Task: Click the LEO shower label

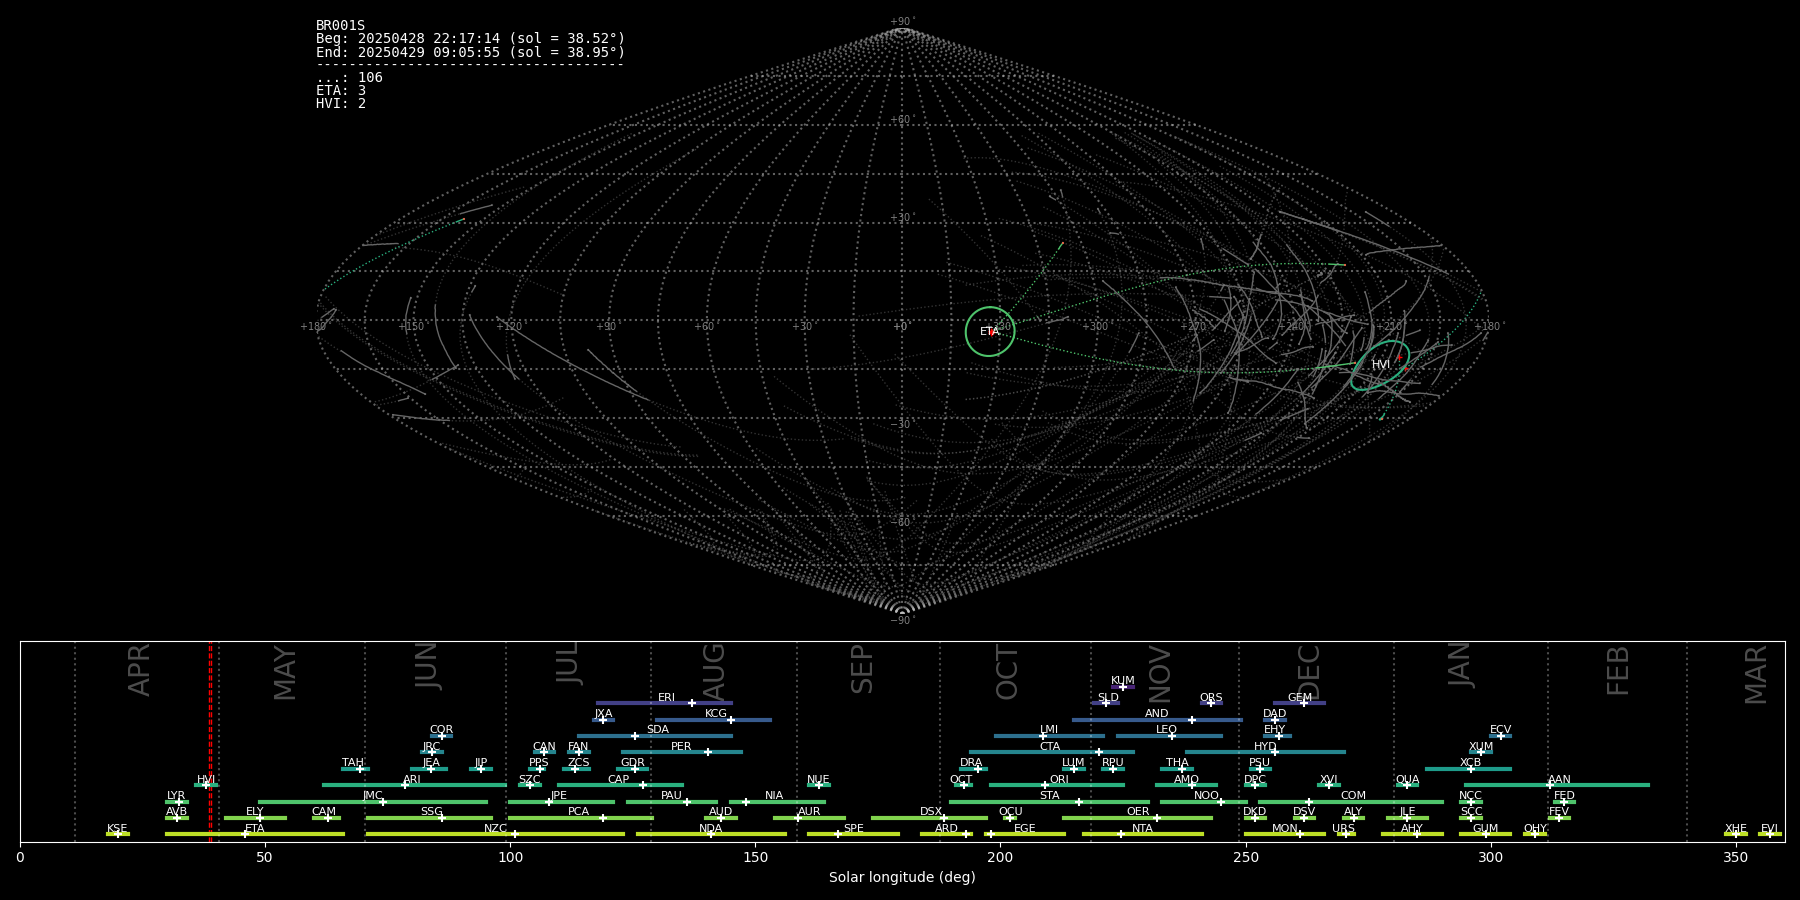Action: (x=1167, y=730)
